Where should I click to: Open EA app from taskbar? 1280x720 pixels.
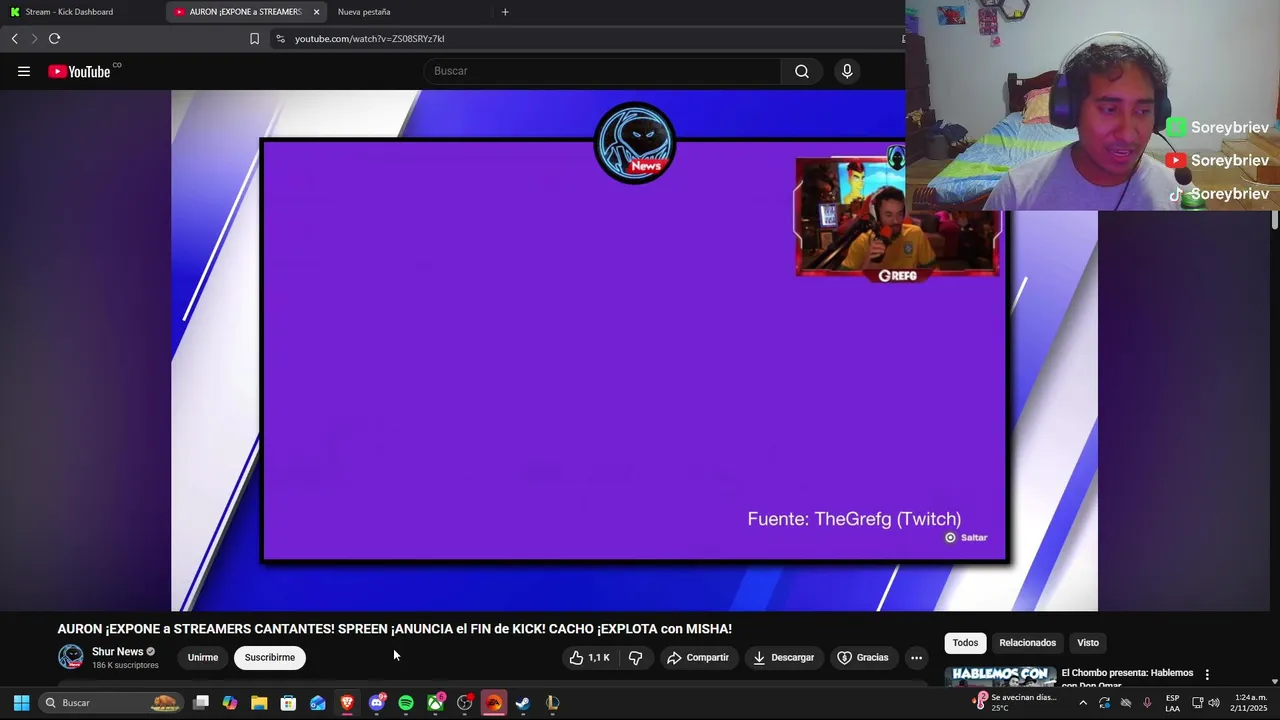494,702
